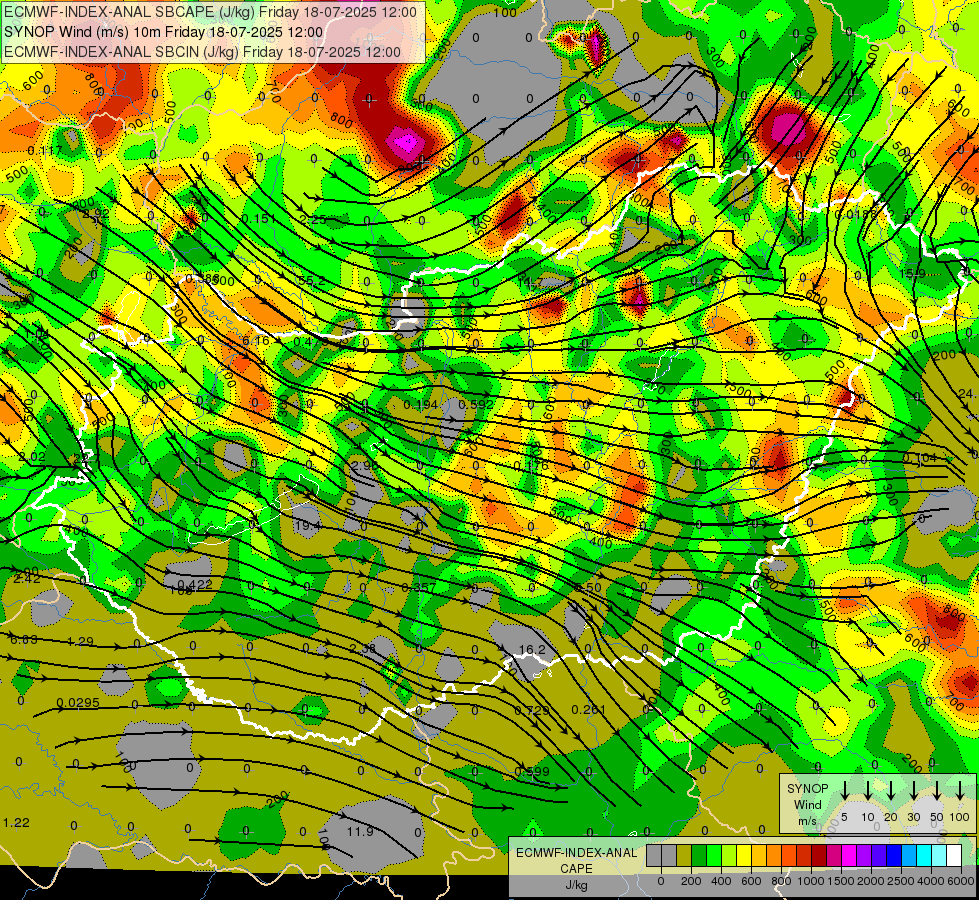Click the 0.104 value on the map
The width and height of the screenshot is (979, 900).
click(920, 458)
